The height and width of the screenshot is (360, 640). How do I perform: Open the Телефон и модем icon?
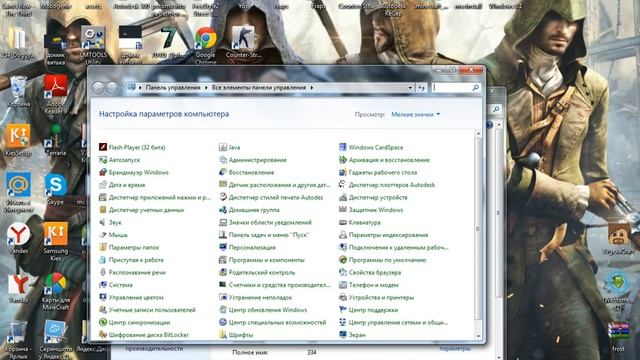[343, 285]
